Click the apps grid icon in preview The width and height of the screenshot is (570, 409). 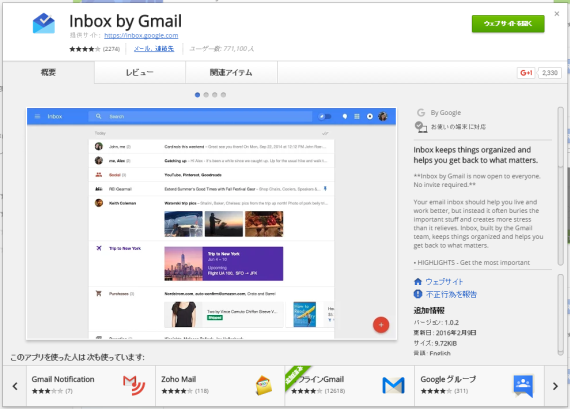(357, 116)
